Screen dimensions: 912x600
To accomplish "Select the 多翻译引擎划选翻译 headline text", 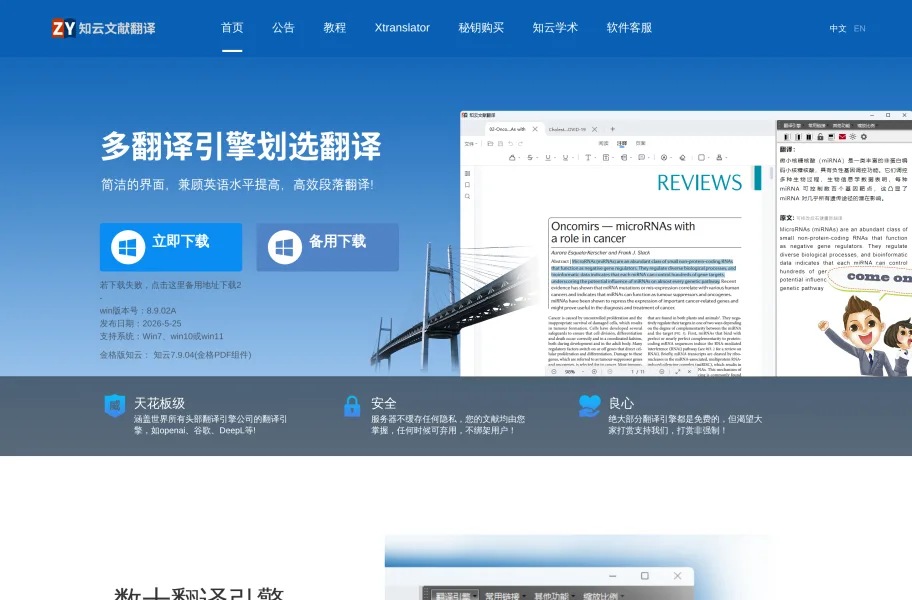I will [x=241, y=146].
